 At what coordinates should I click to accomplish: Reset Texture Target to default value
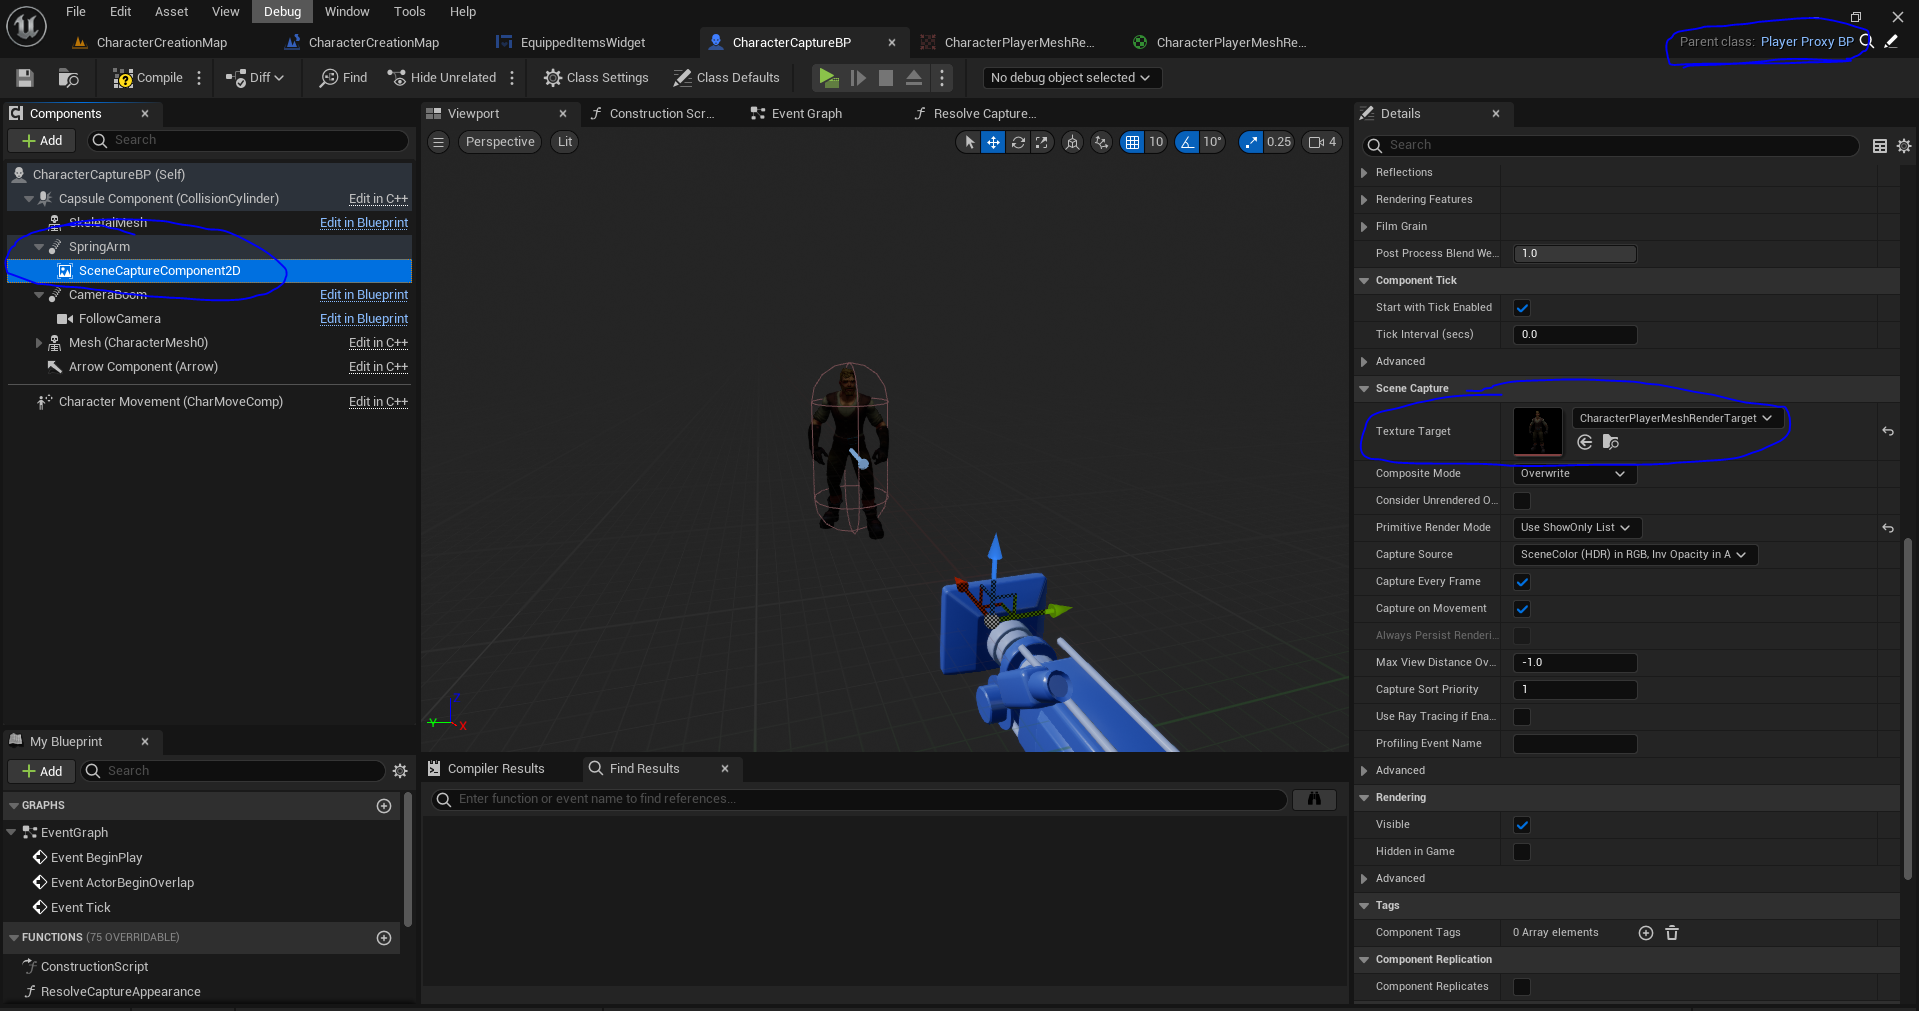coord(1888,432)
